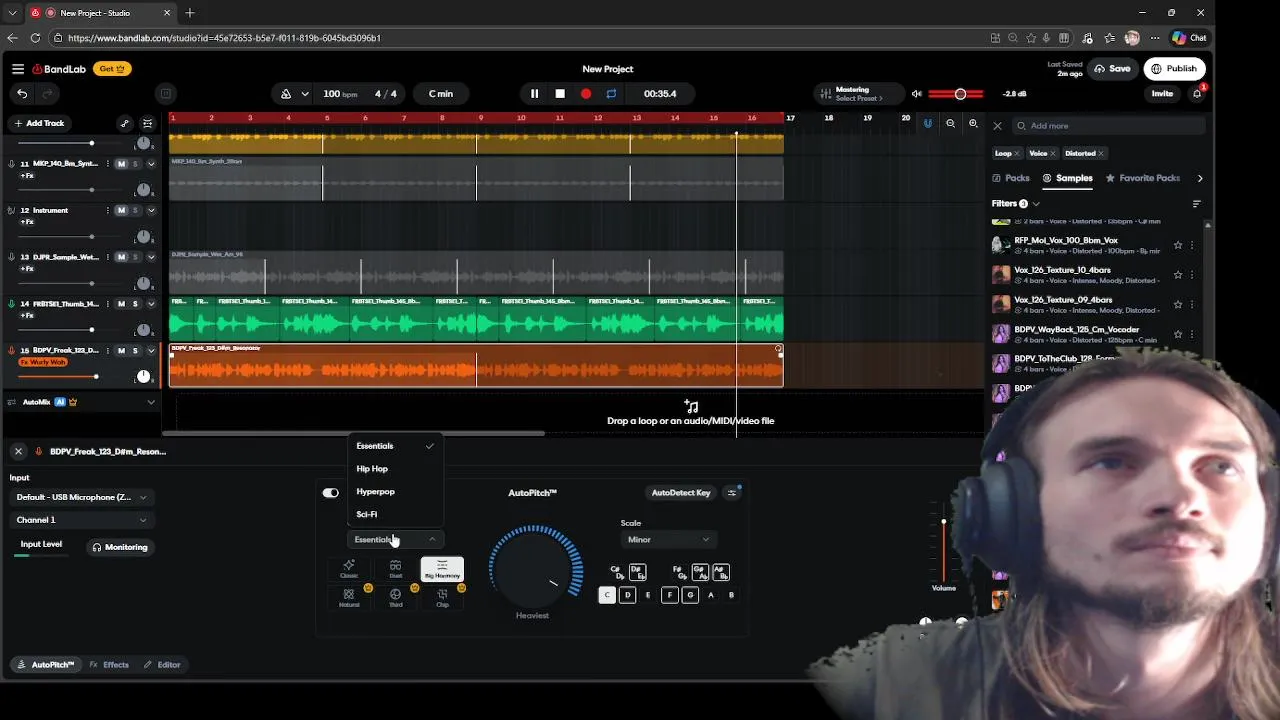1280x720 pixels.
Task: Click the track height icon beside Add Track
Action: pos(148,124)
